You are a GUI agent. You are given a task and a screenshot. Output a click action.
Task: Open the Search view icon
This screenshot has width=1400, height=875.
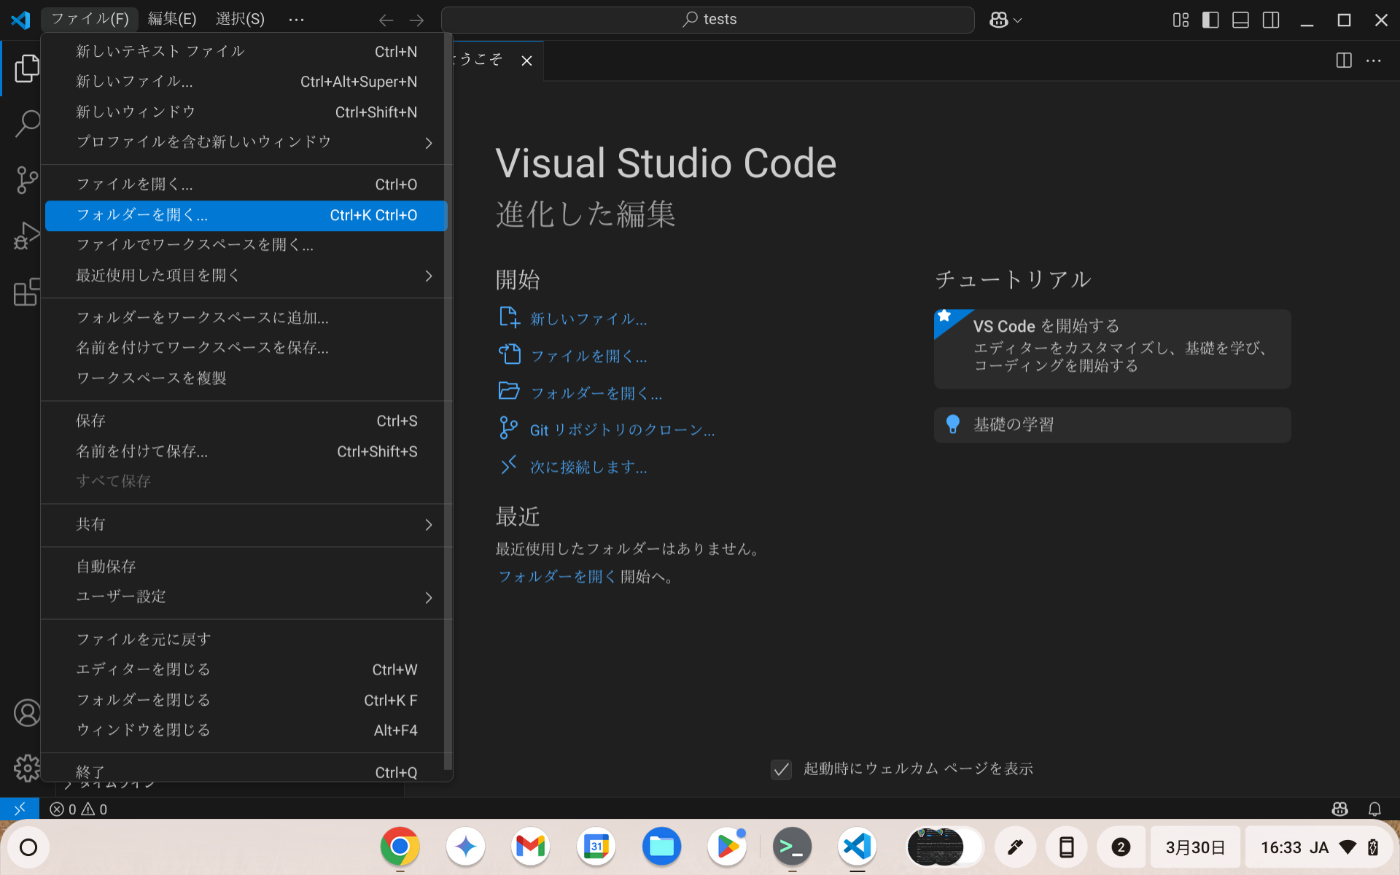click(27, 124)
